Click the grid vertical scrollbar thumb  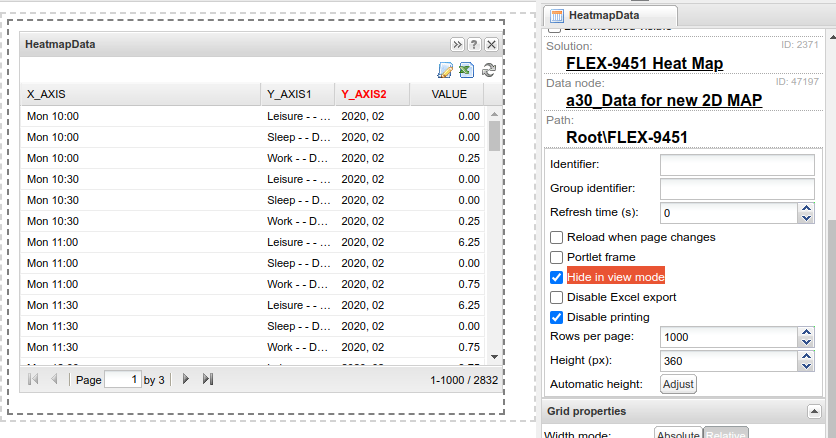(x=494, y=136)
